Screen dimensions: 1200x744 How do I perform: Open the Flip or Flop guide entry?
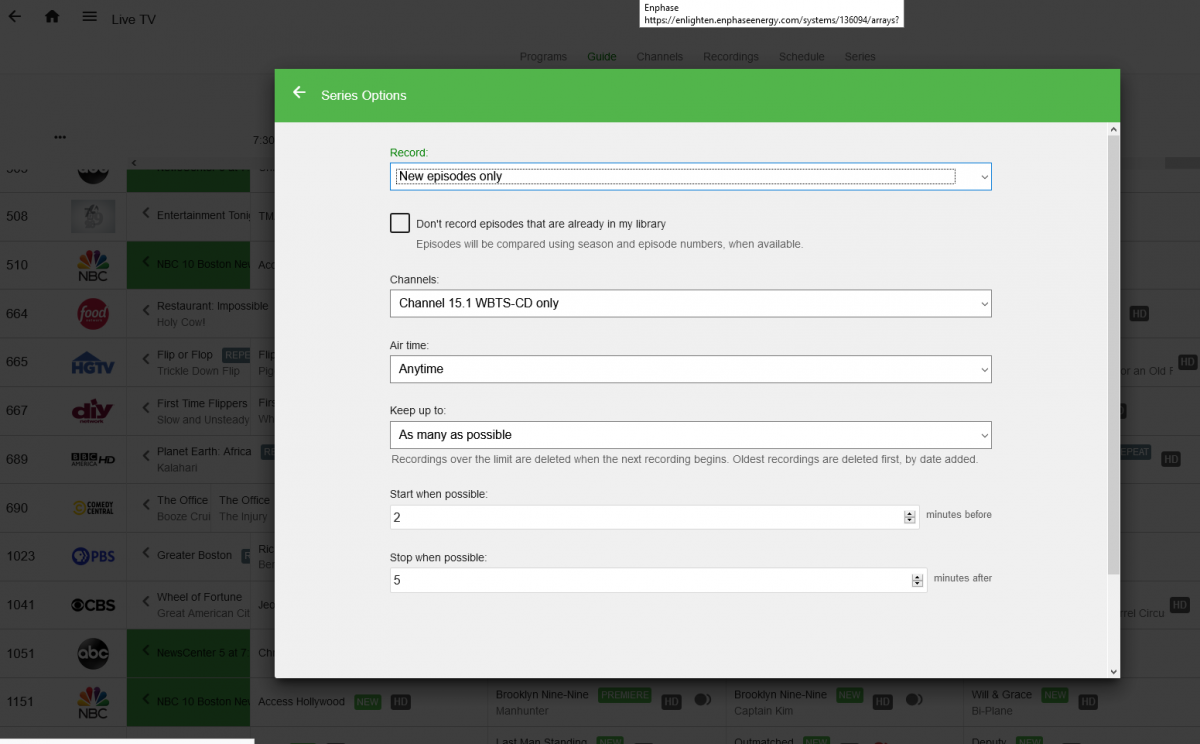coord(189,362)
